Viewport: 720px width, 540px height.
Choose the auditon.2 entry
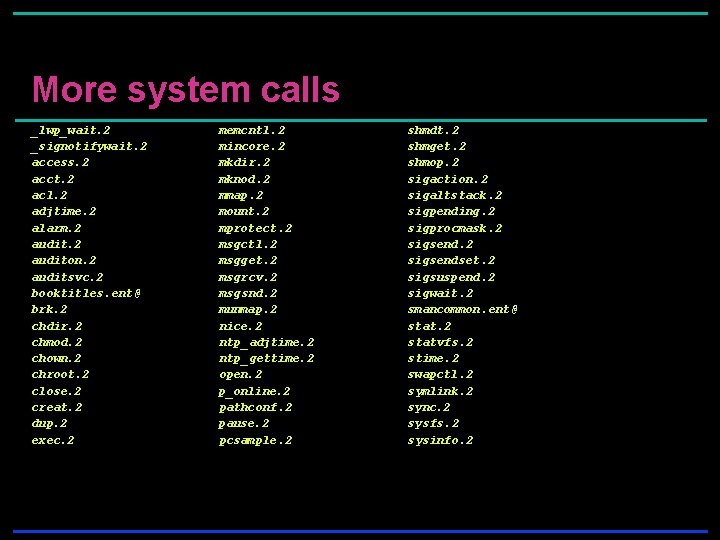[64, 260]
